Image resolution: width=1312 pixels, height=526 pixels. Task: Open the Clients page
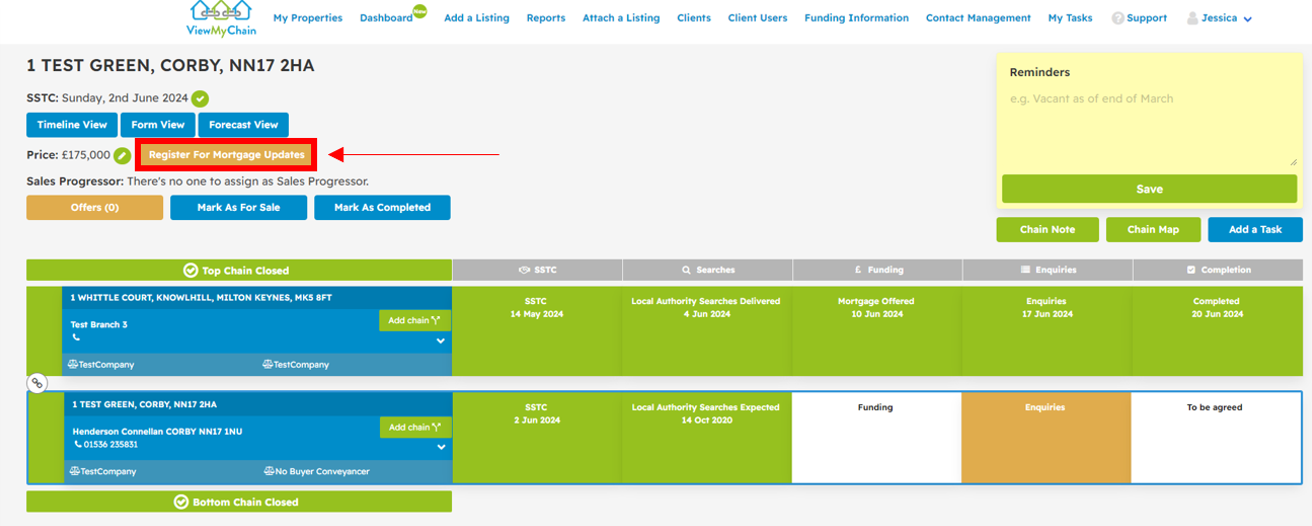pyautogui.click(x=694, y=18)
